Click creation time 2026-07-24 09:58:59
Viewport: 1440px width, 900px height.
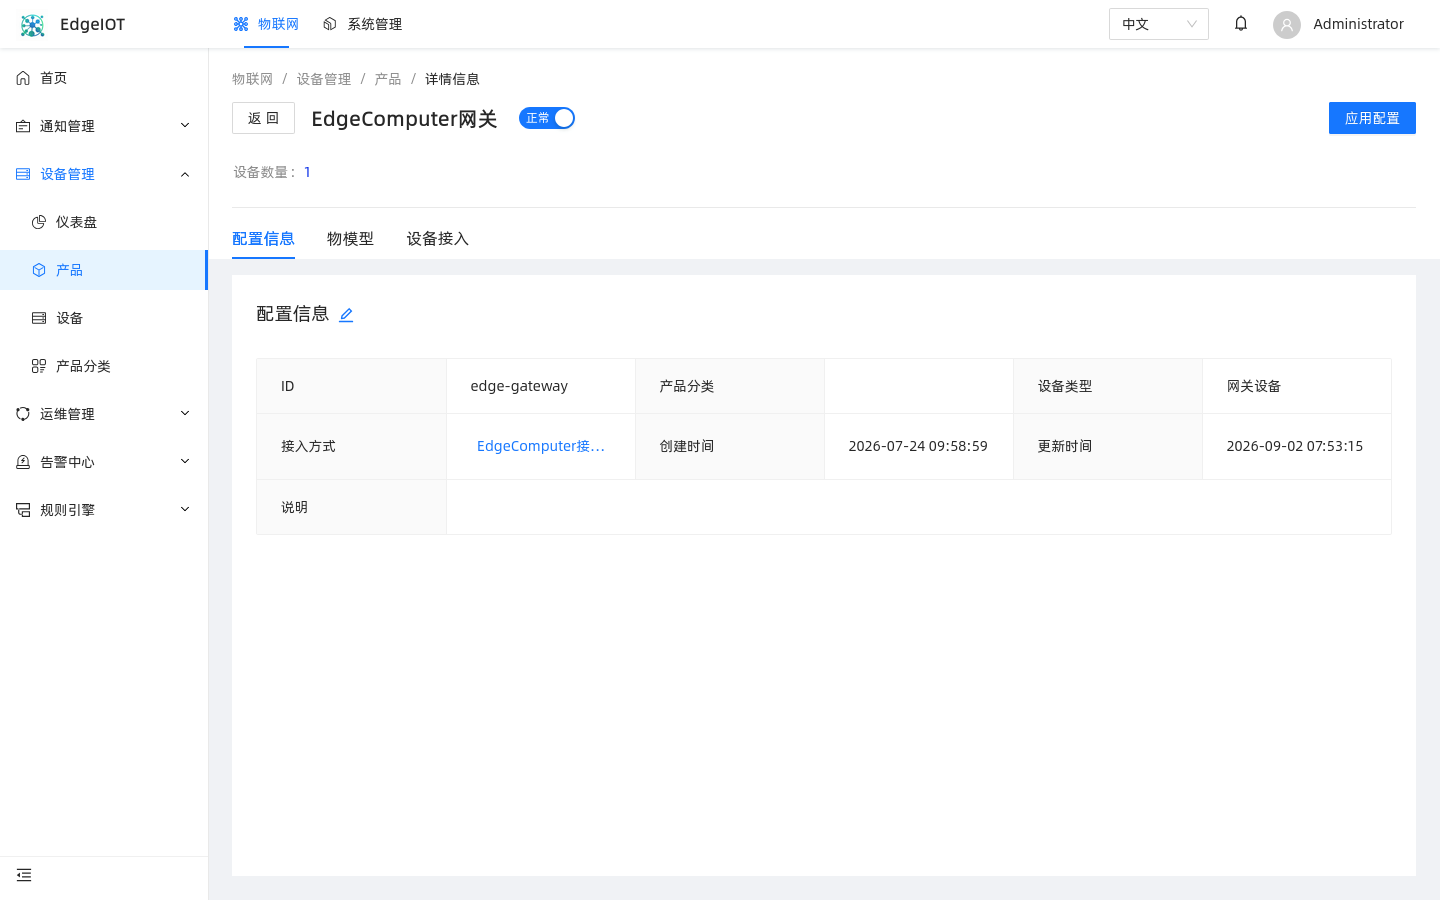[x=918, y=446]
